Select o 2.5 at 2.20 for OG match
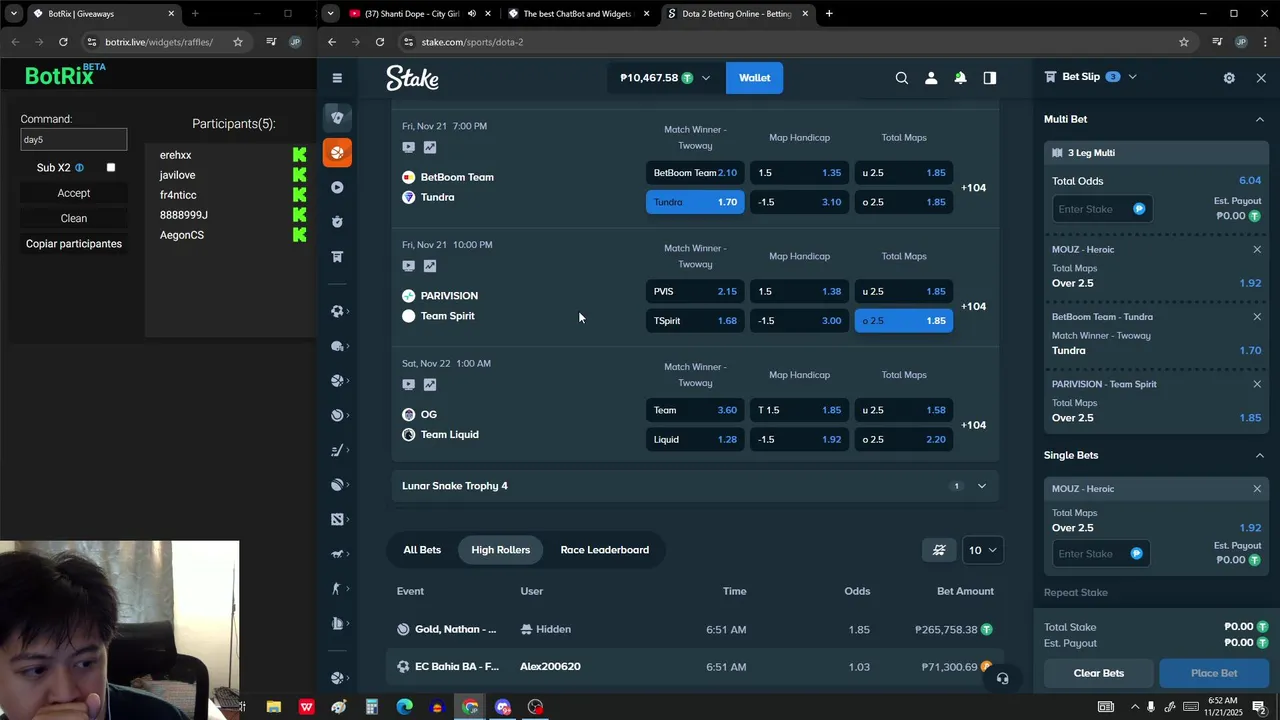Image resolution: width=1280 pixels, height=720 pixels. click(x=904, y=440)
